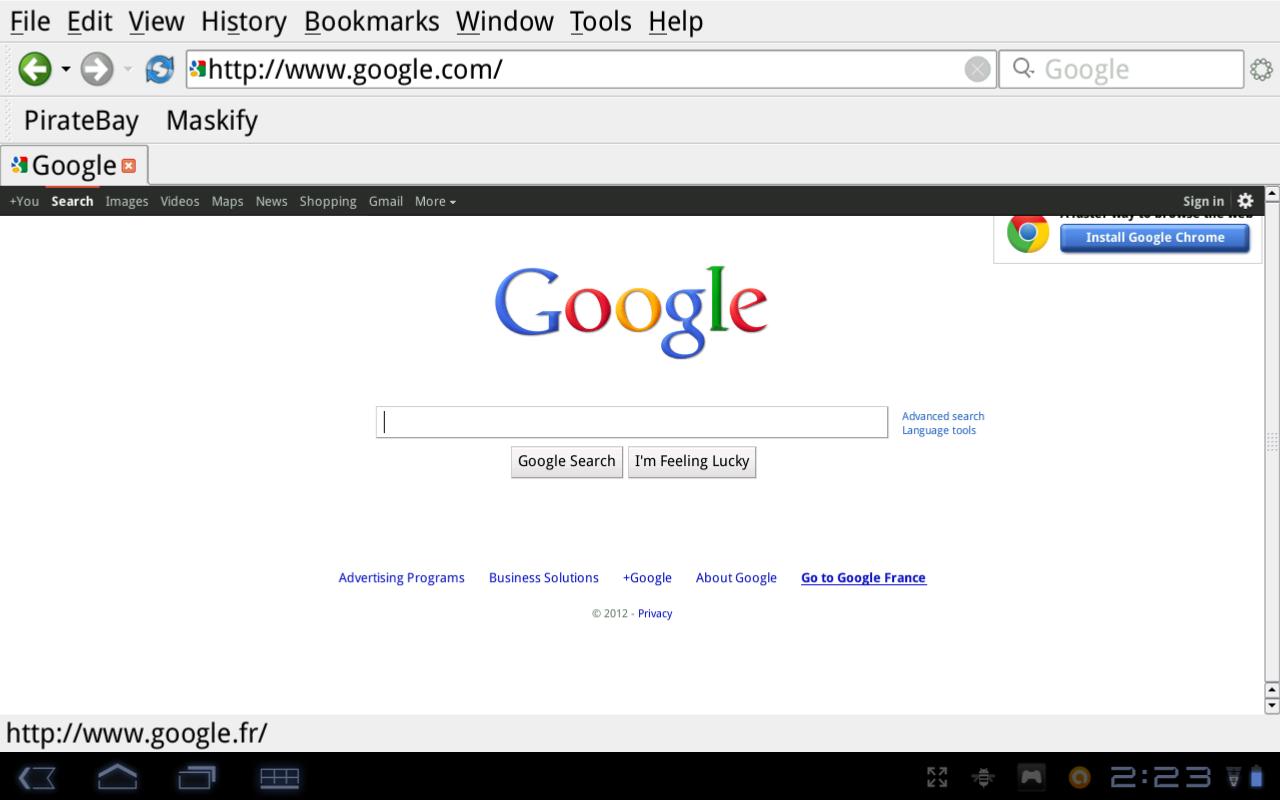
Task: Go to Maps in Google bar
Action: (x=227, y=201)
